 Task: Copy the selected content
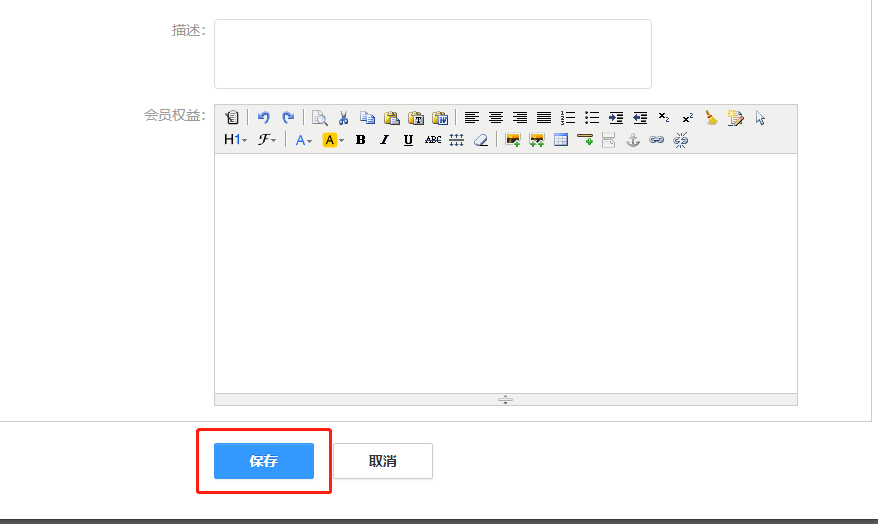click(x=367, y=118)
